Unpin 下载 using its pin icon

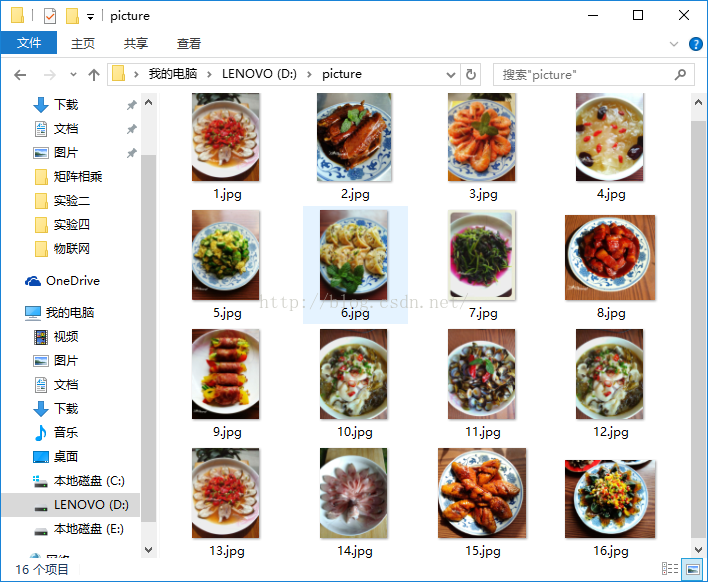pyautogui.click(x=131, y=105)
